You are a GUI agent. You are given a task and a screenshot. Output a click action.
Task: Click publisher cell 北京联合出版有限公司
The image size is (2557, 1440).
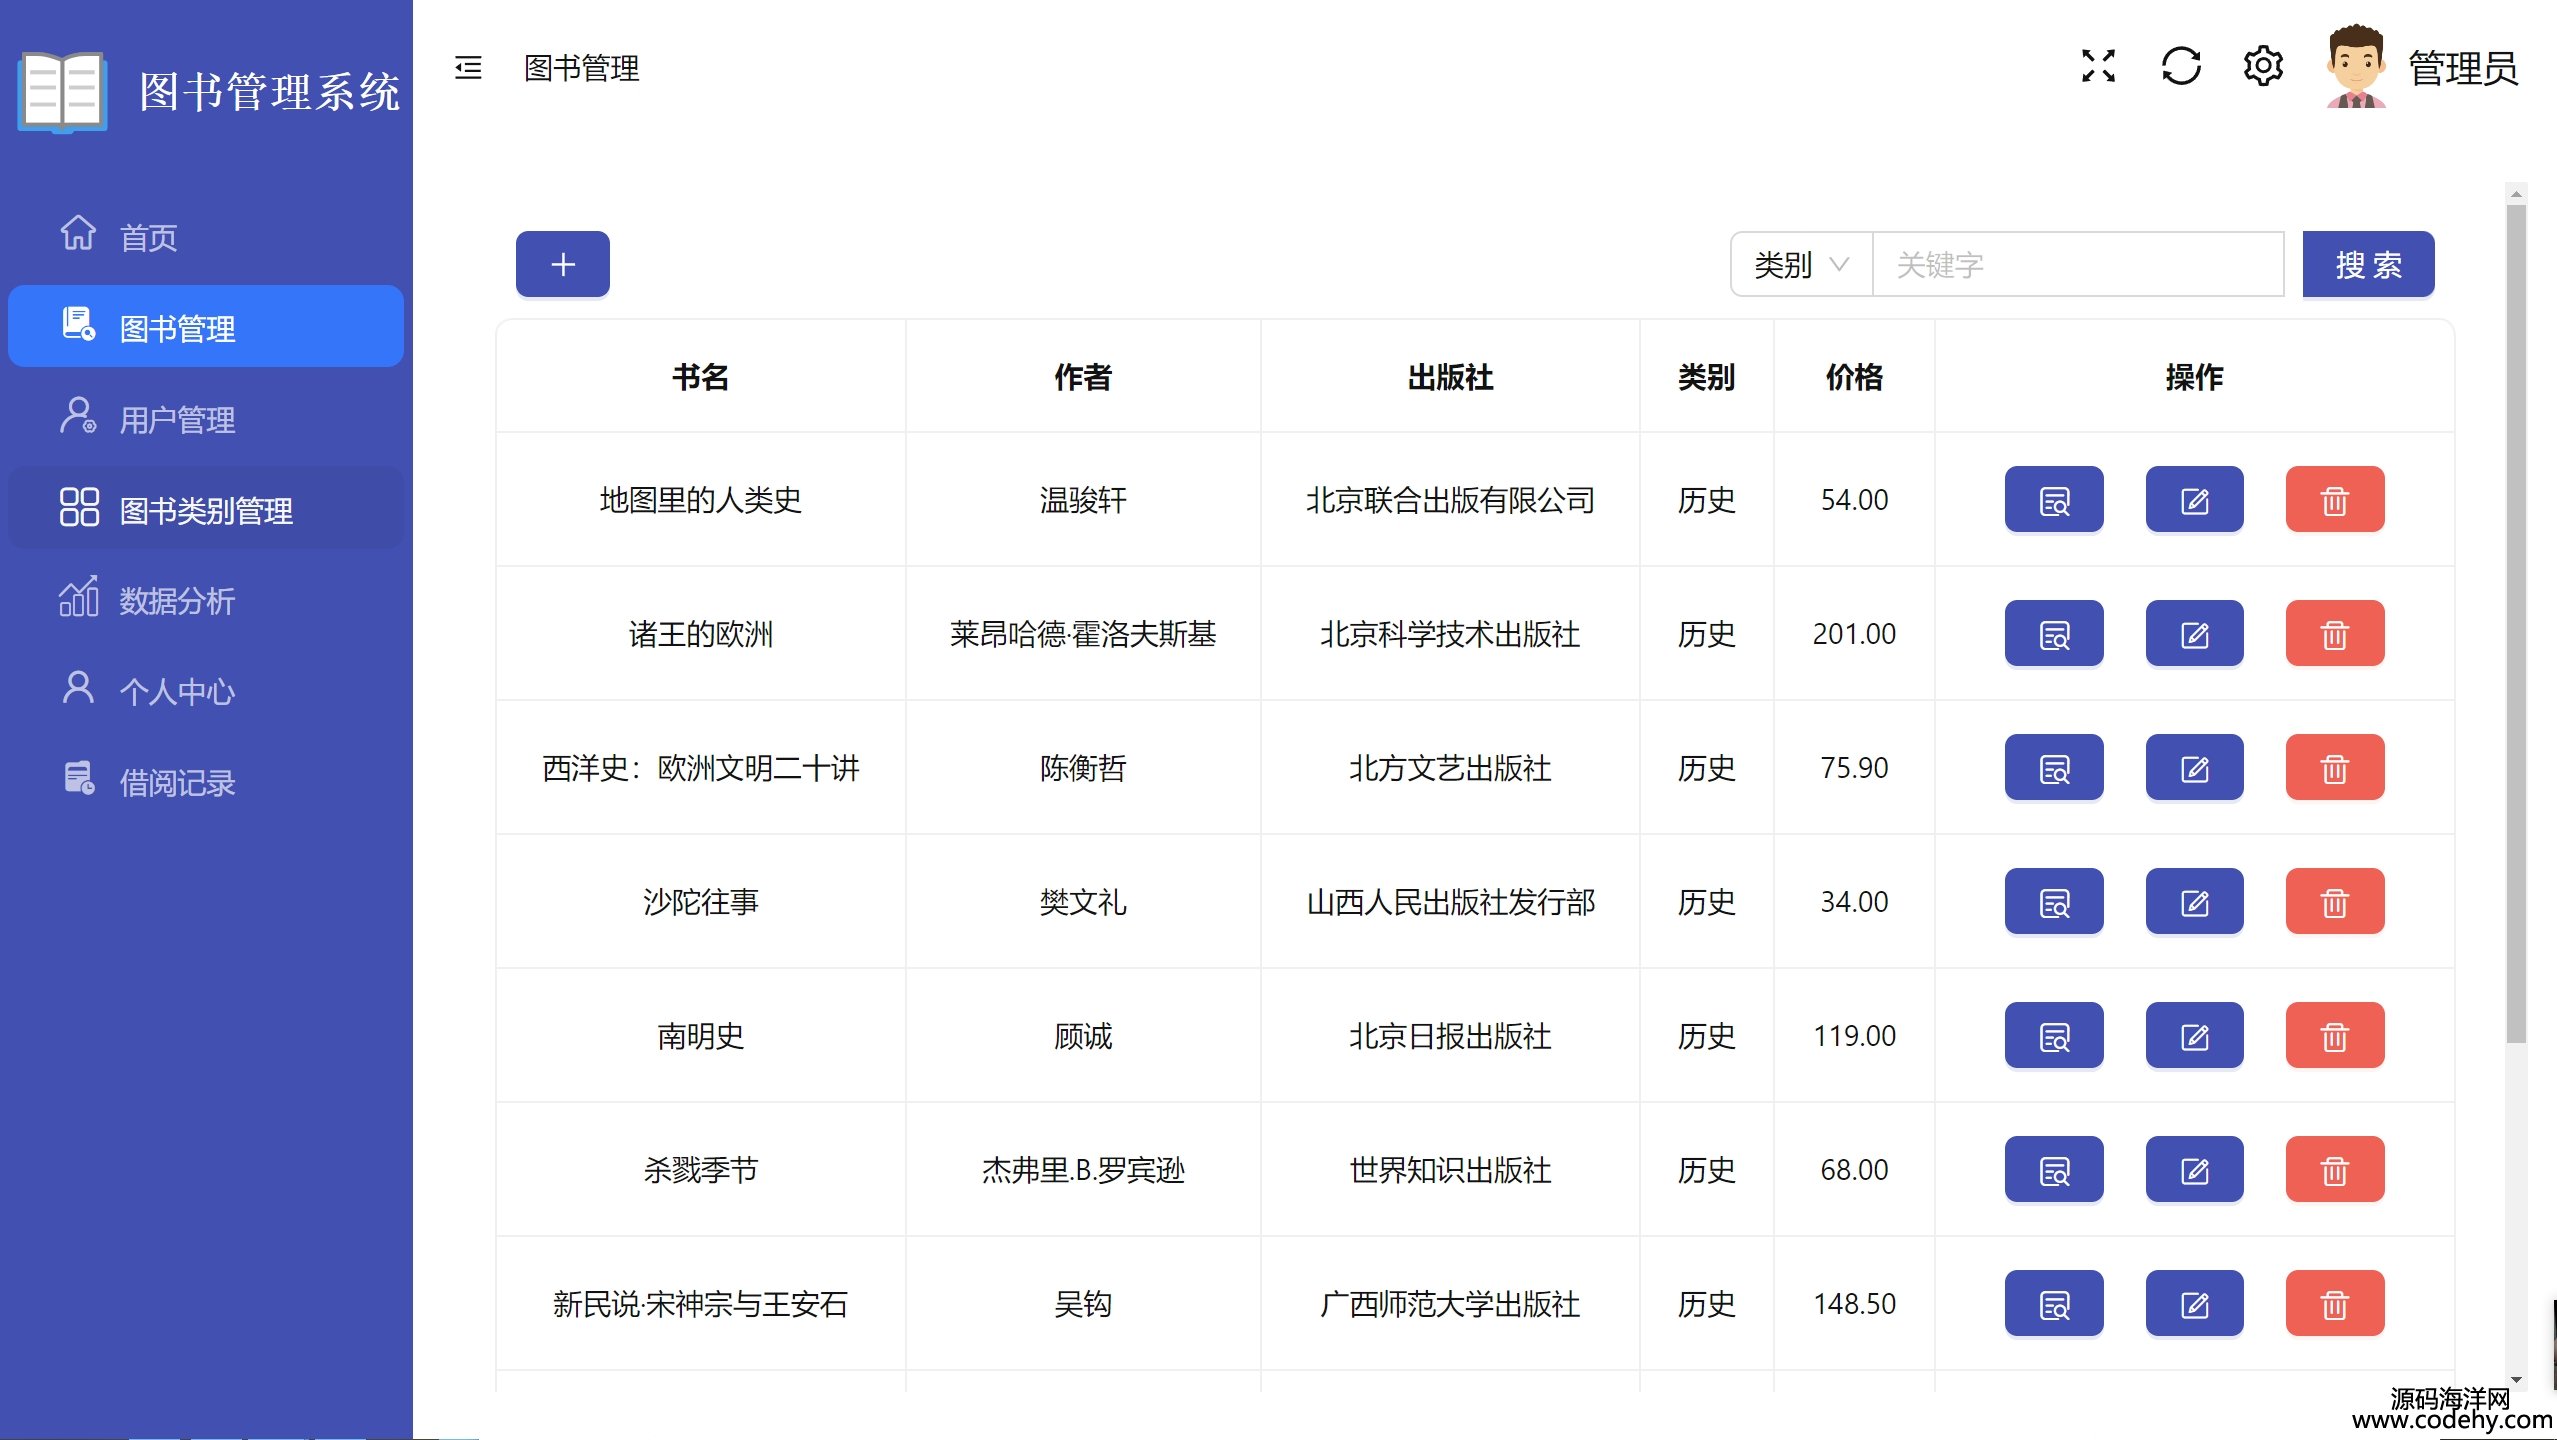click(1450, 499)
